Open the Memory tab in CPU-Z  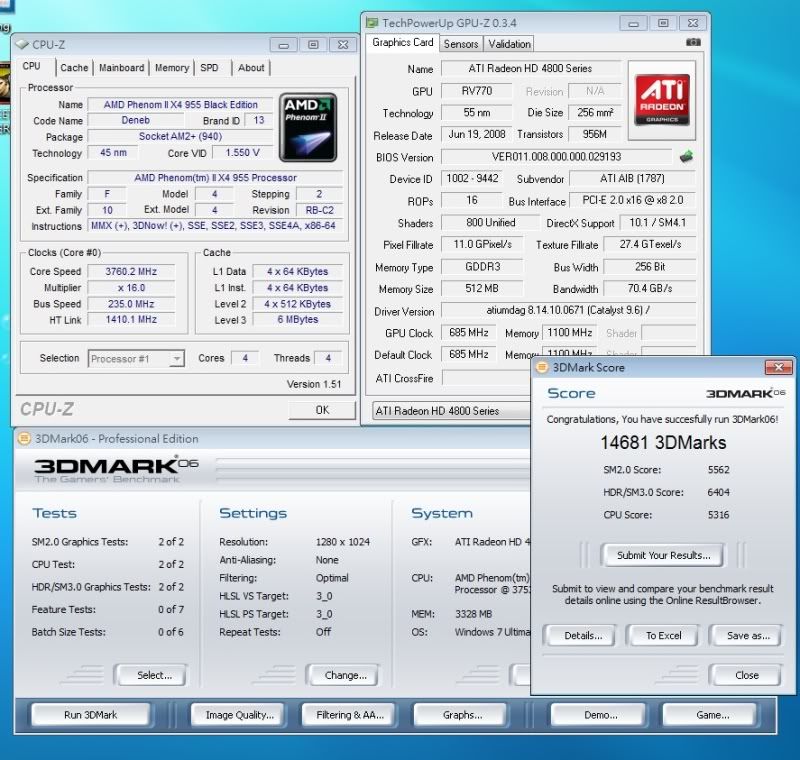coord(171,68)
